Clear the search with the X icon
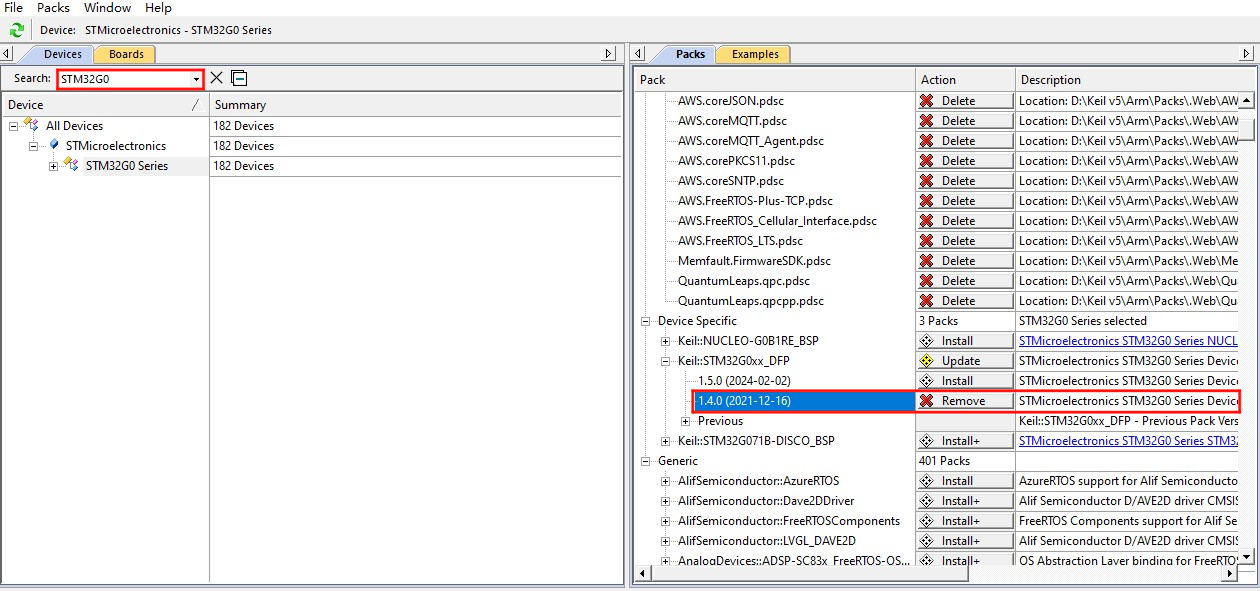This screenshot has height=591, width=1260. tap(216, 78)
